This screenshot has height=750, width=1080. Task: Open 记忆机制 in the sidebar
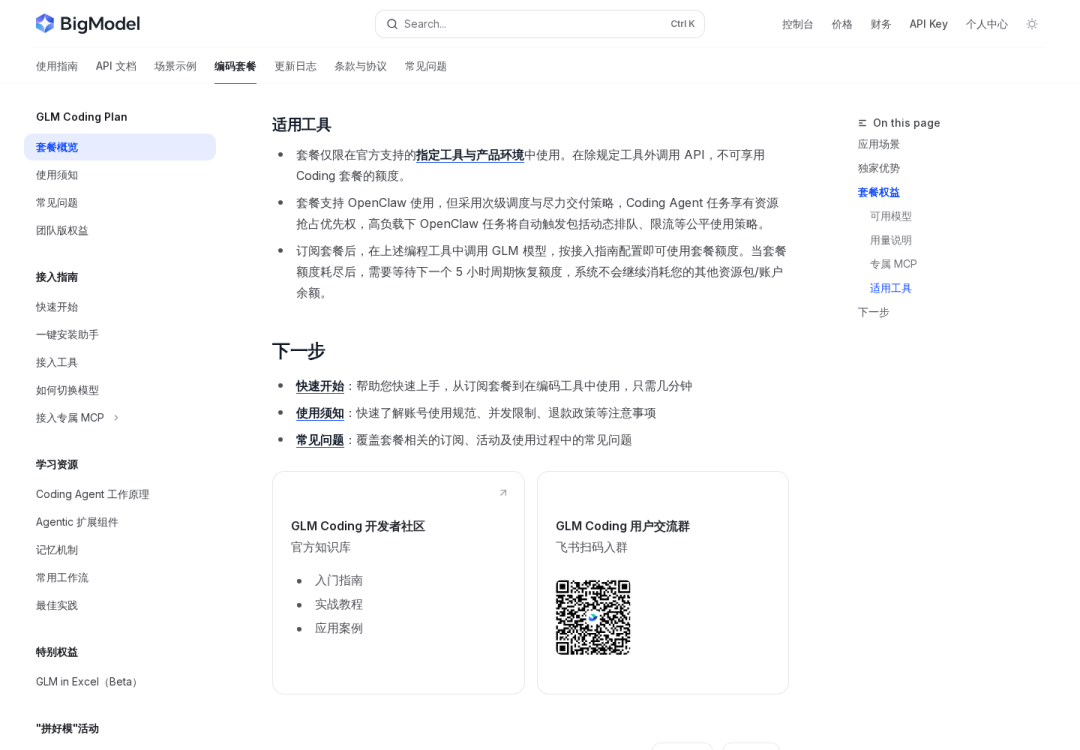pyautogui.click(x=56, y=550)
